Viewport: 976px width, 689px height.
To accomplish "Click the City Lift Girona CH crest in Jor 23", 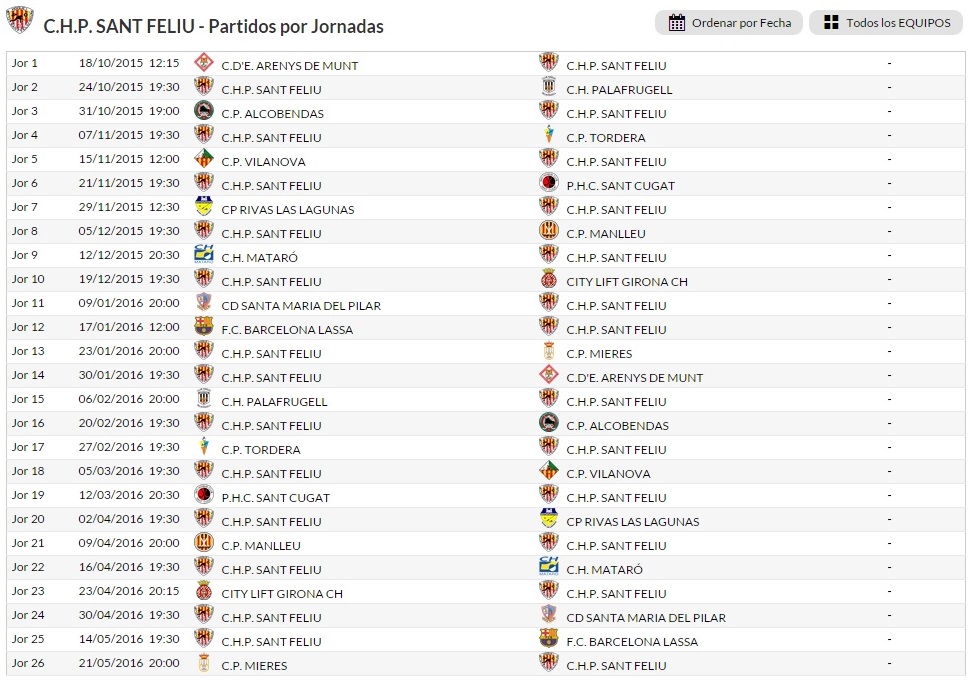I will [204, 589].
